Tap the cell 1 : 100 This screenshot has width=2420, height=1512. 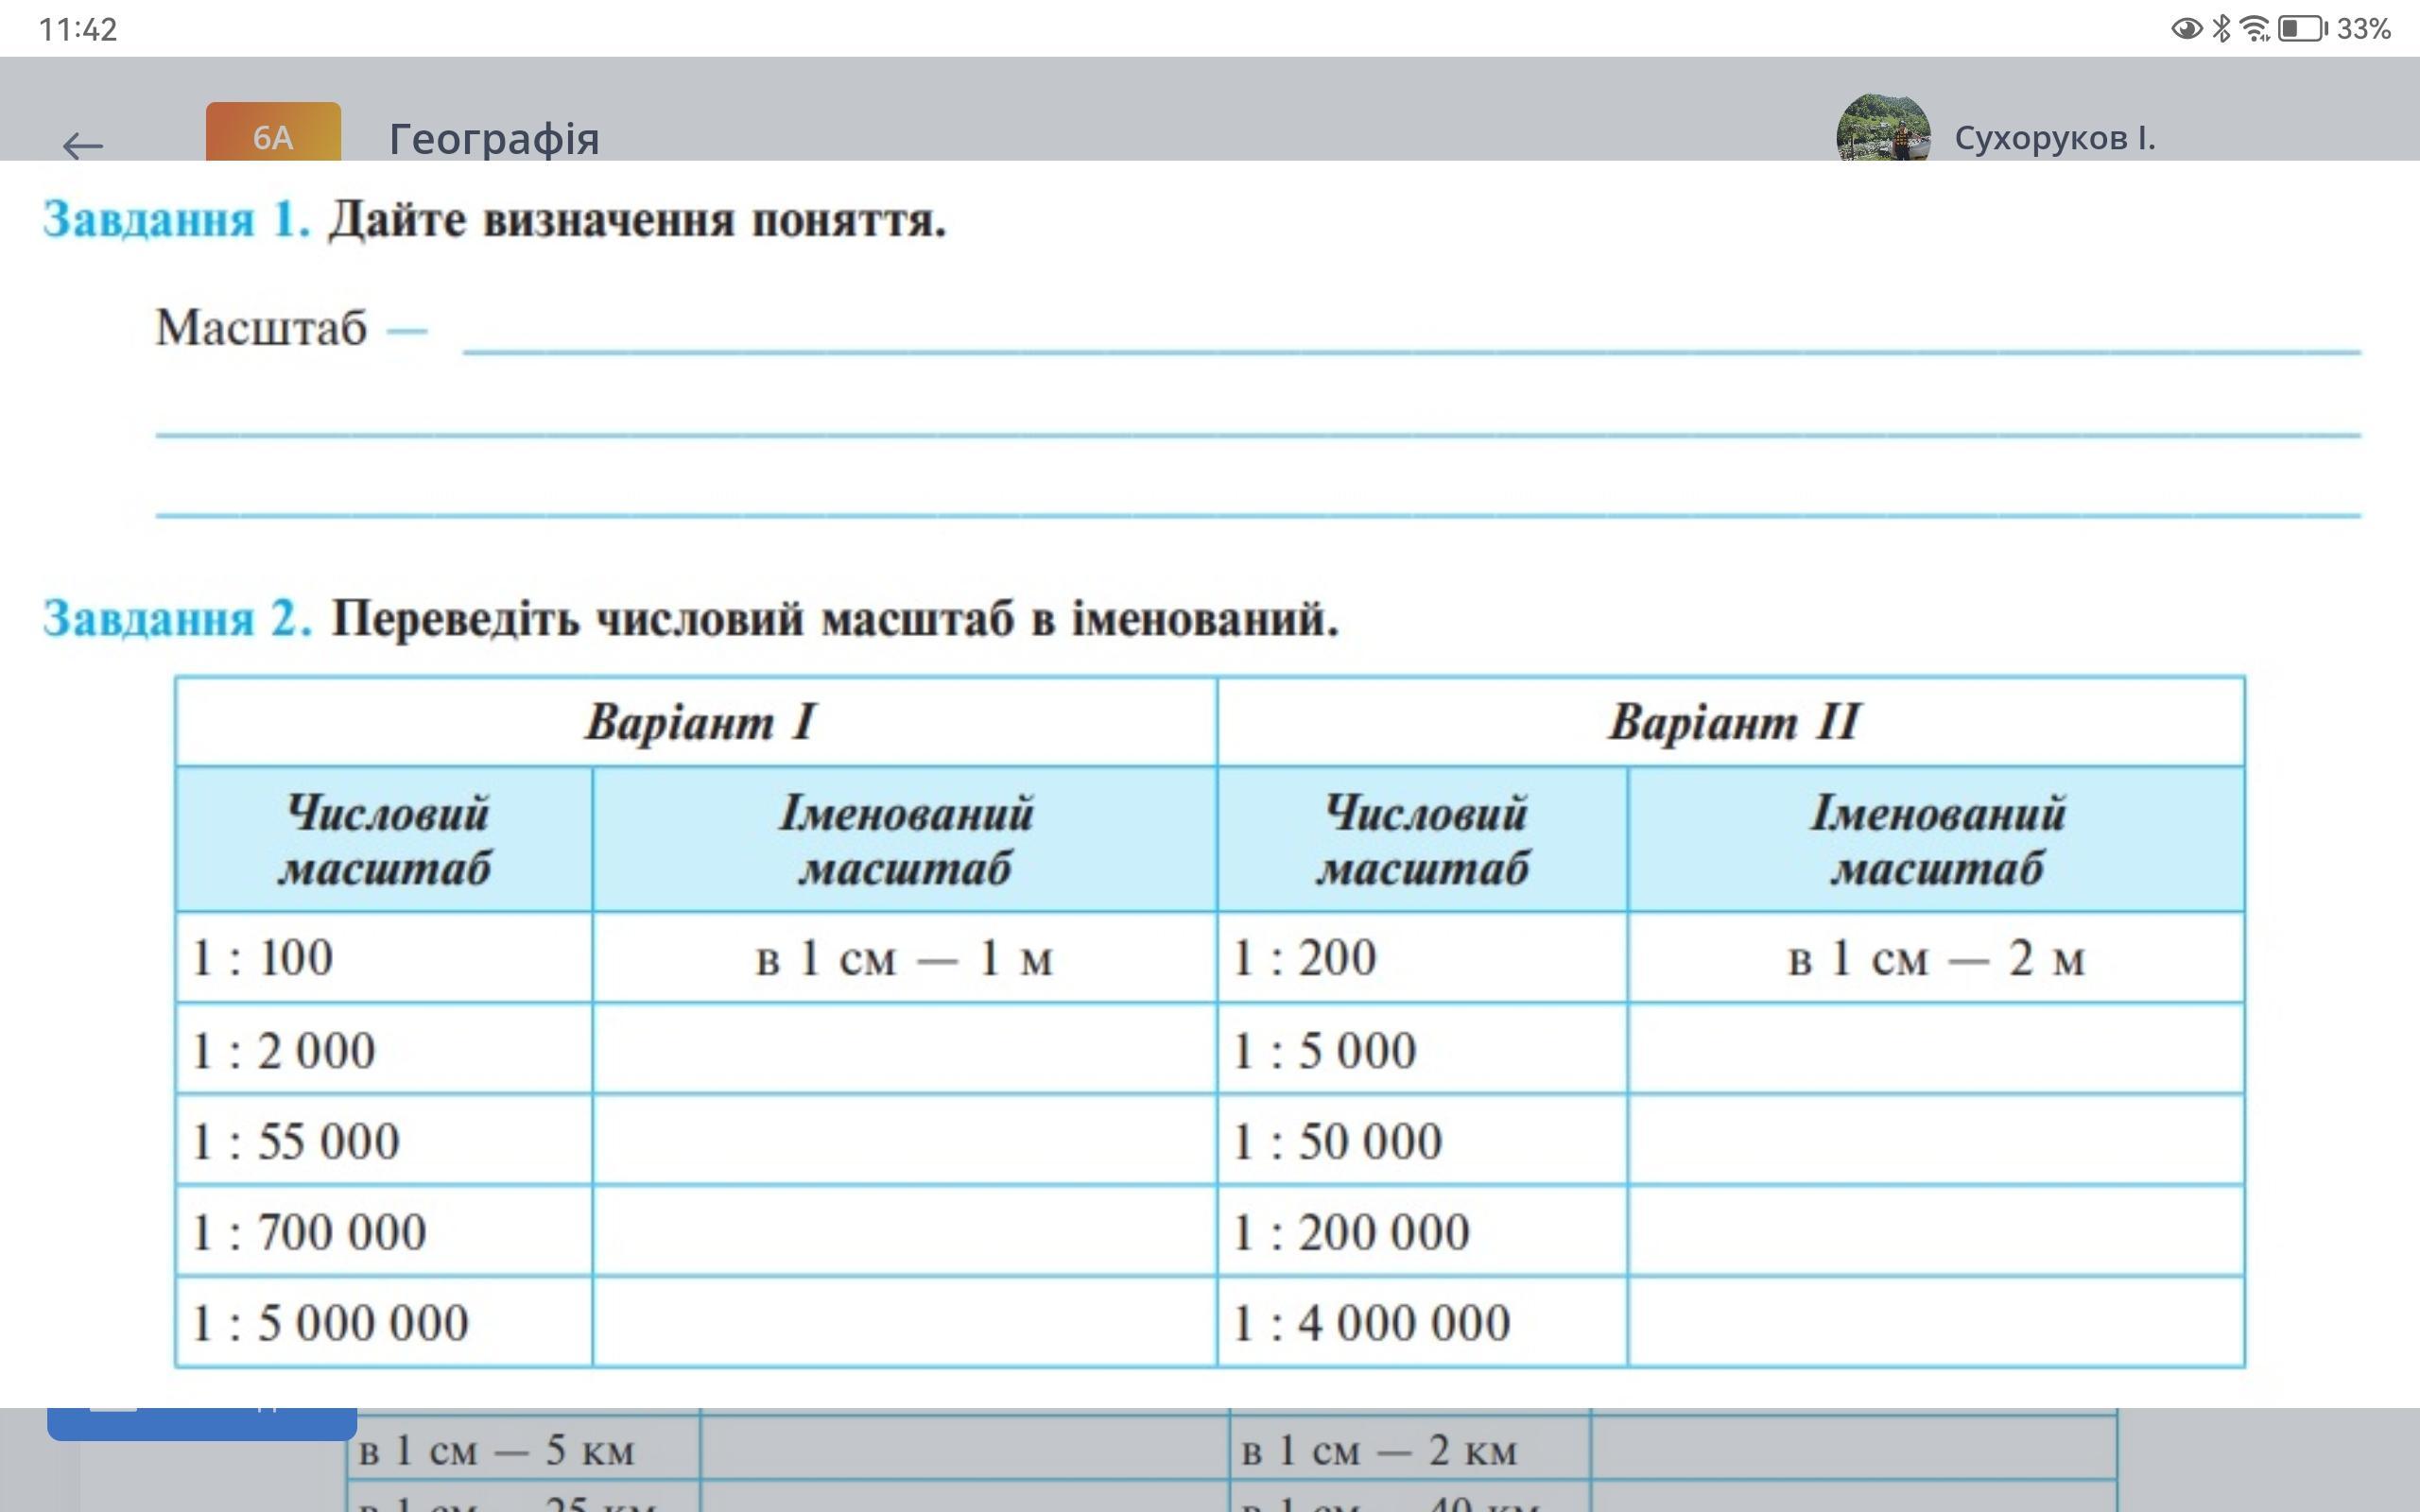384,958
